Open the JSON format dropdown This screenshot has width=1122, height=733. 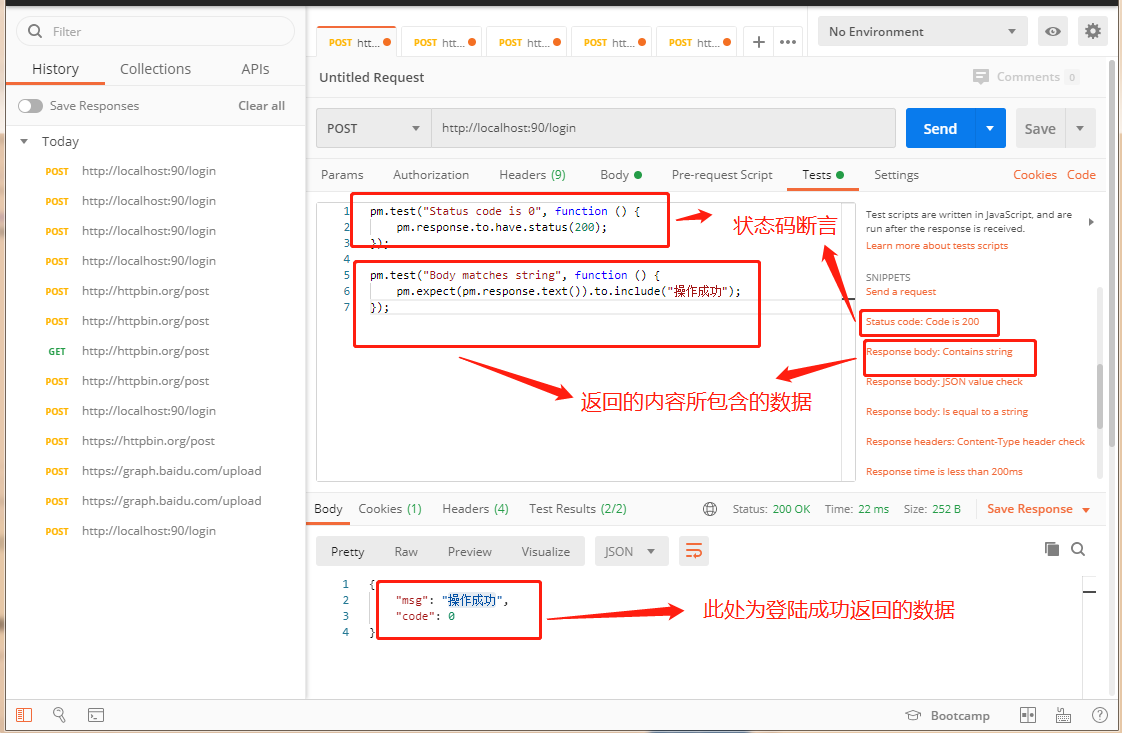631,551
